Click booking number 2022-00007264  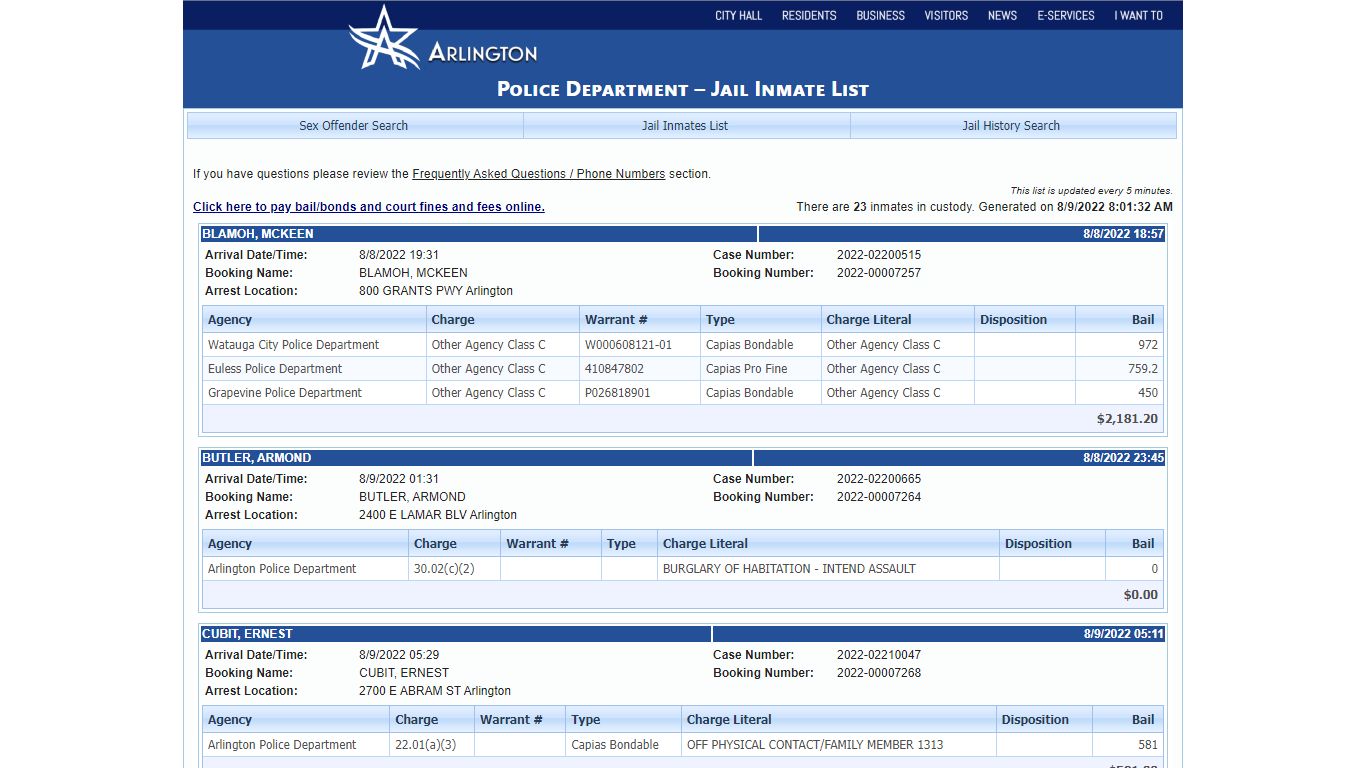tap(879, 497)
